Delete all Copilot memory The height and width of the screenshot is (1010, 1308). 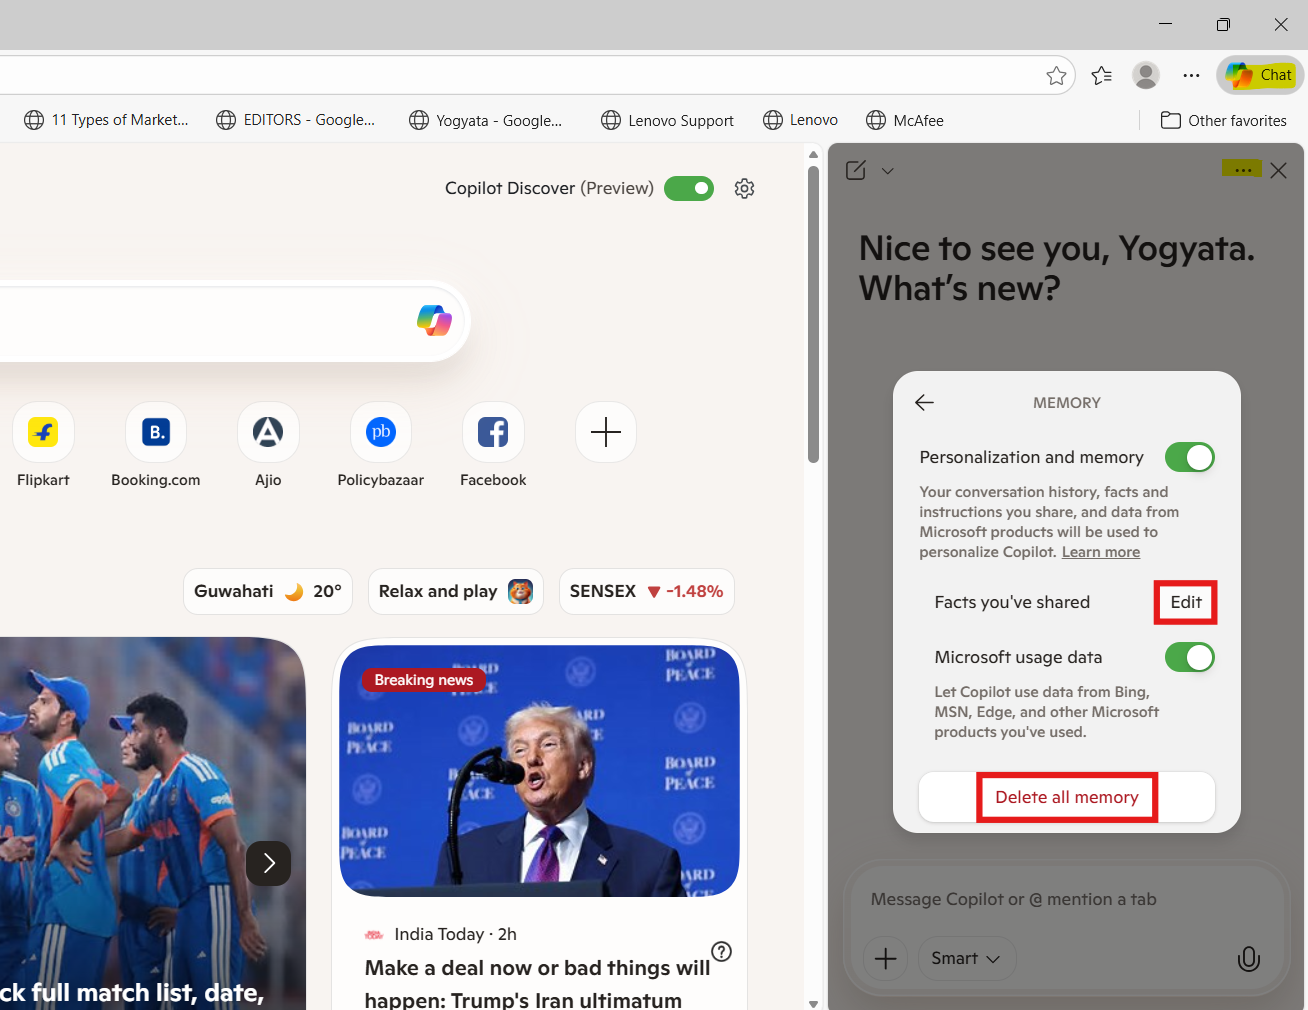[1066, 797]
